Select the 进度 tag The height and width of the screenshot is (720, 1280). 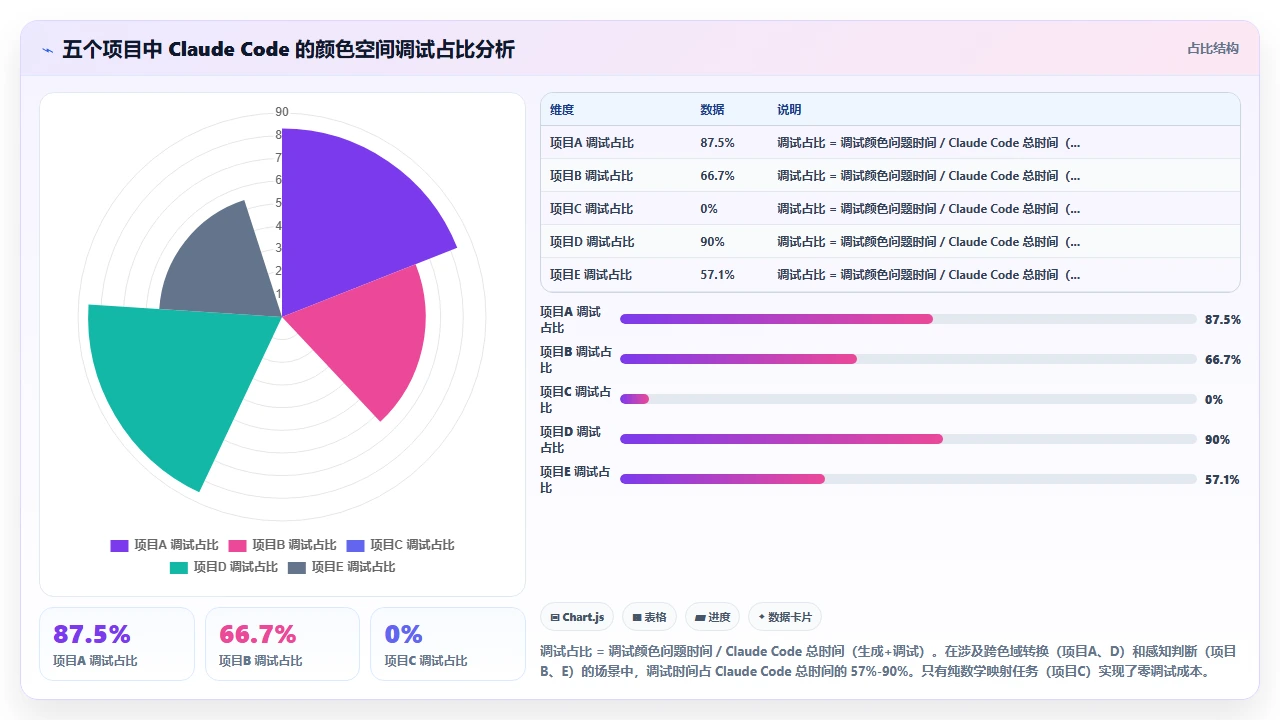click(x=712, y=617)
